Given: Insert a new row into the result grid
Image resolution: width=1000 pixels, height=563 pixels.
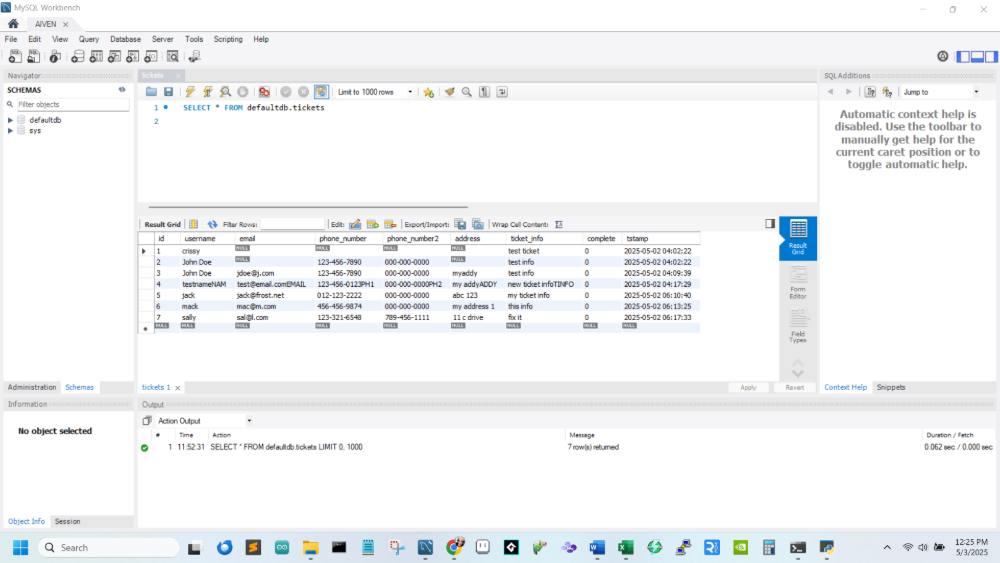Looking at the screenshot, I should click(x=373, y=224).
